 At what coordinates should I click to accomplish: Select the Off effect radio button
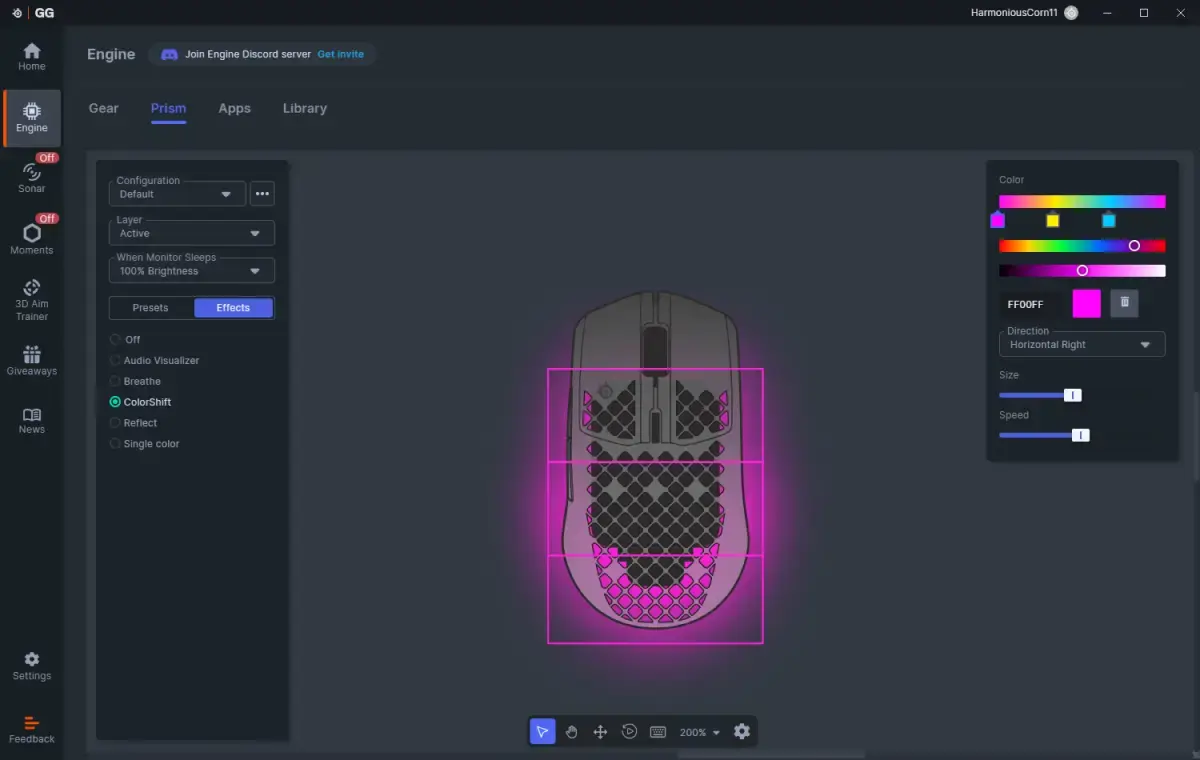[115, 340]
